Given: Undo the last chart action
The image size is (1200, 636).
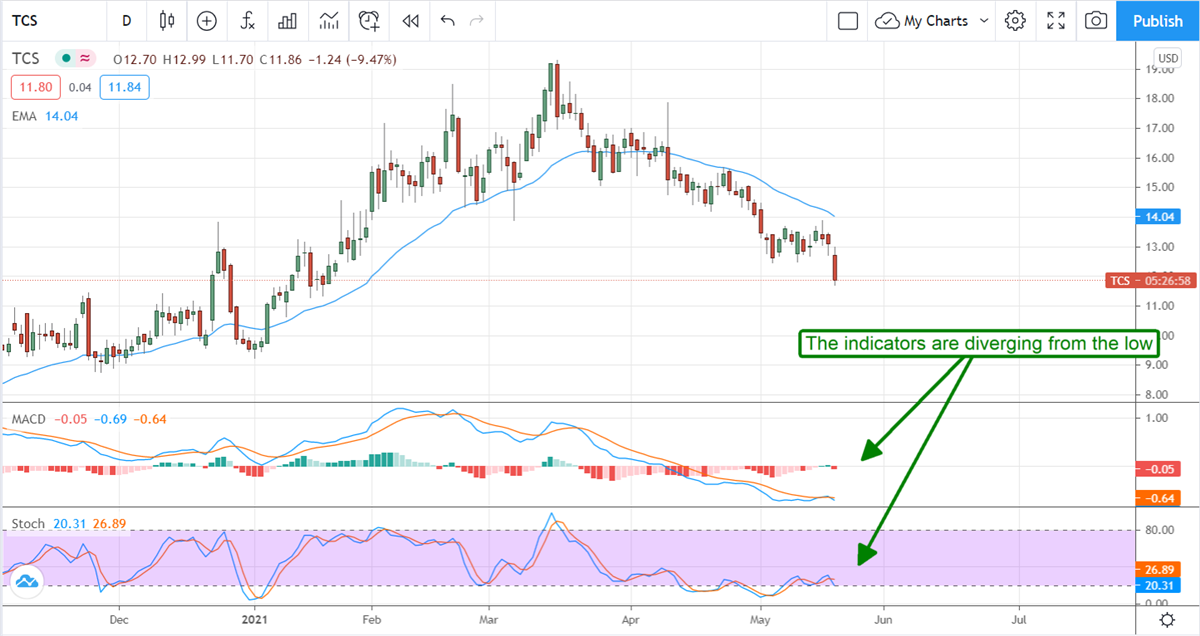Looking at the screenshot, I should (447, 20).
